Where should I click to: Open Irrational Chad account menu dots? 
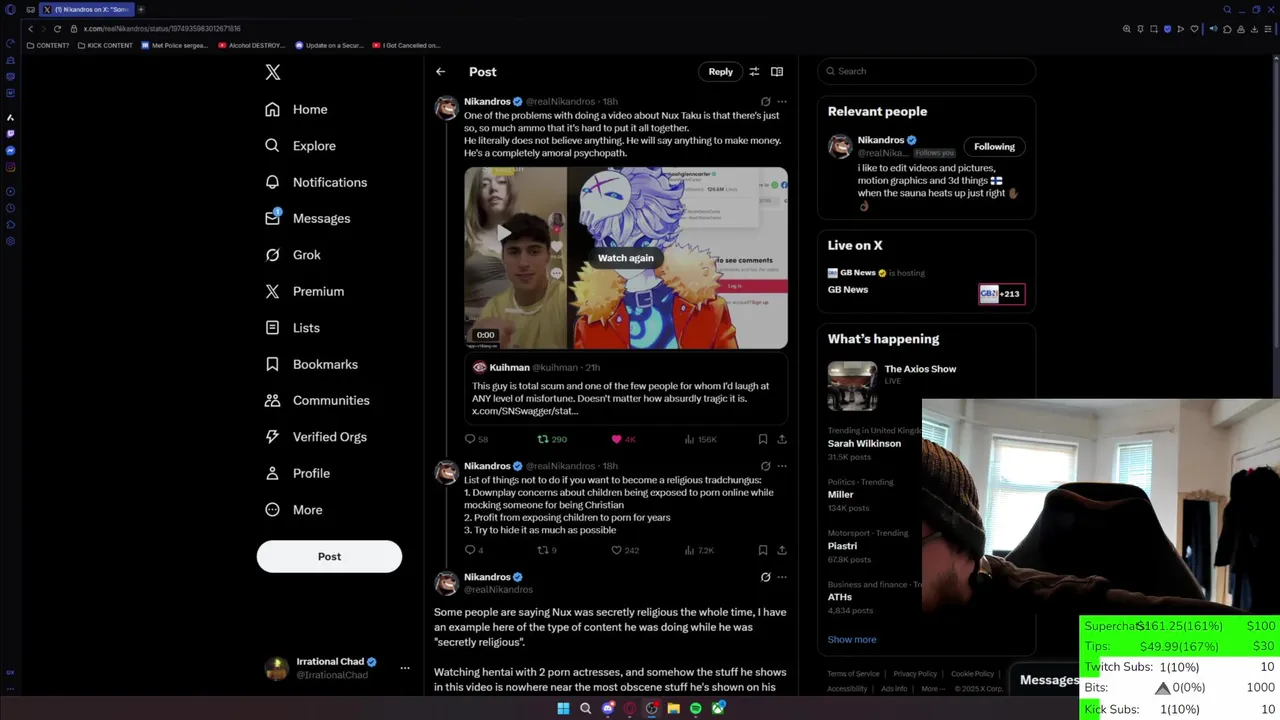click(405, 668)
